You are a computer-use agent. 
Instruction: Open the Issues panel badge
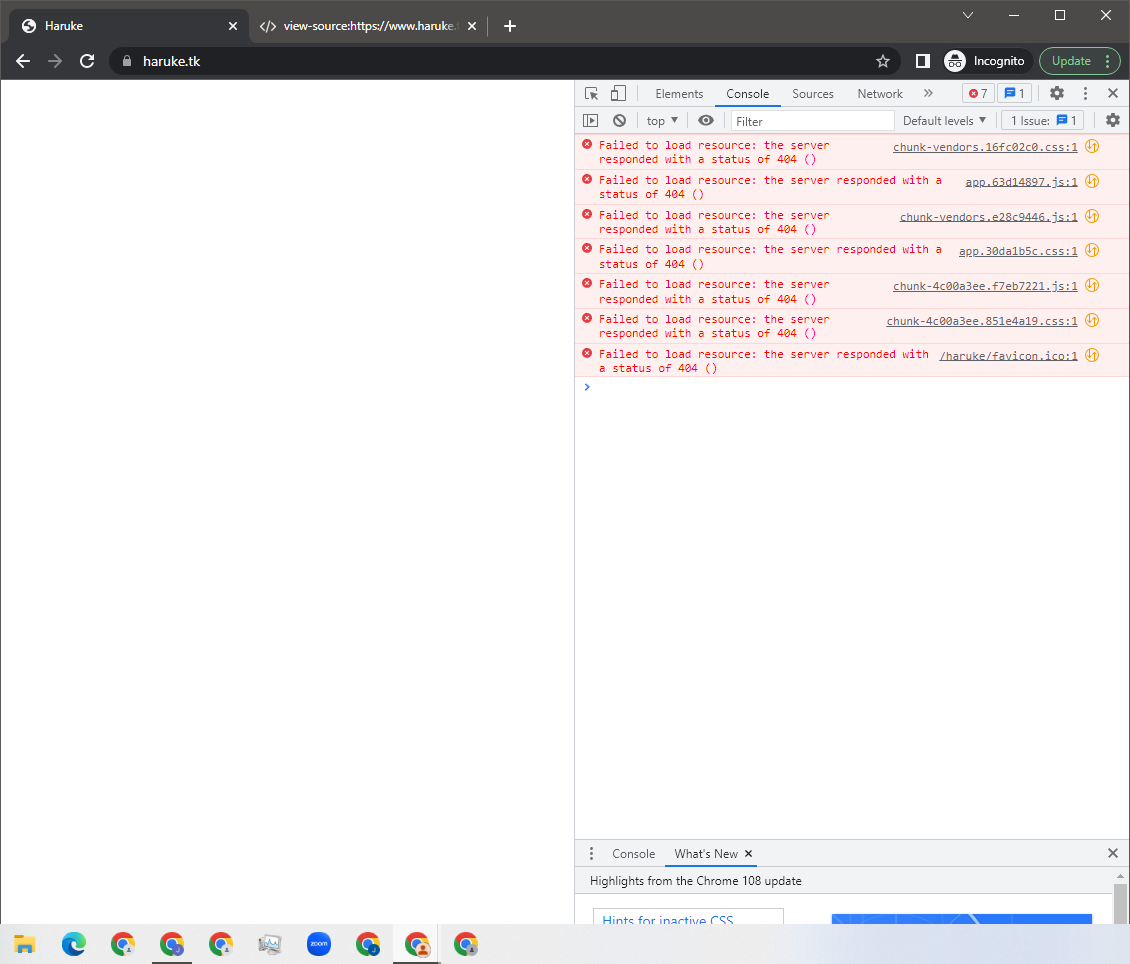click(x=1015, y=93)
